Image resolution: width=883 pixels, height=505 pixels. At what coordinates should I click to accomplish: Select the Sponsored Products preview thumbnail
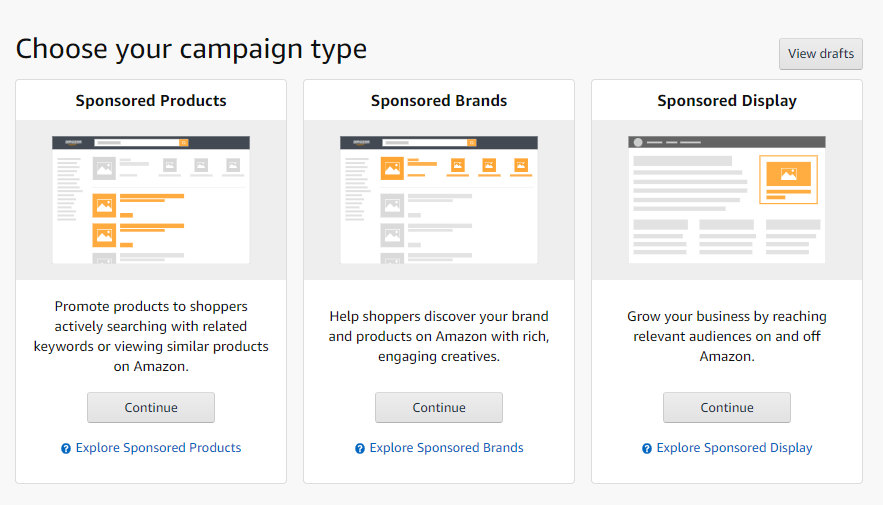[151, 200]
